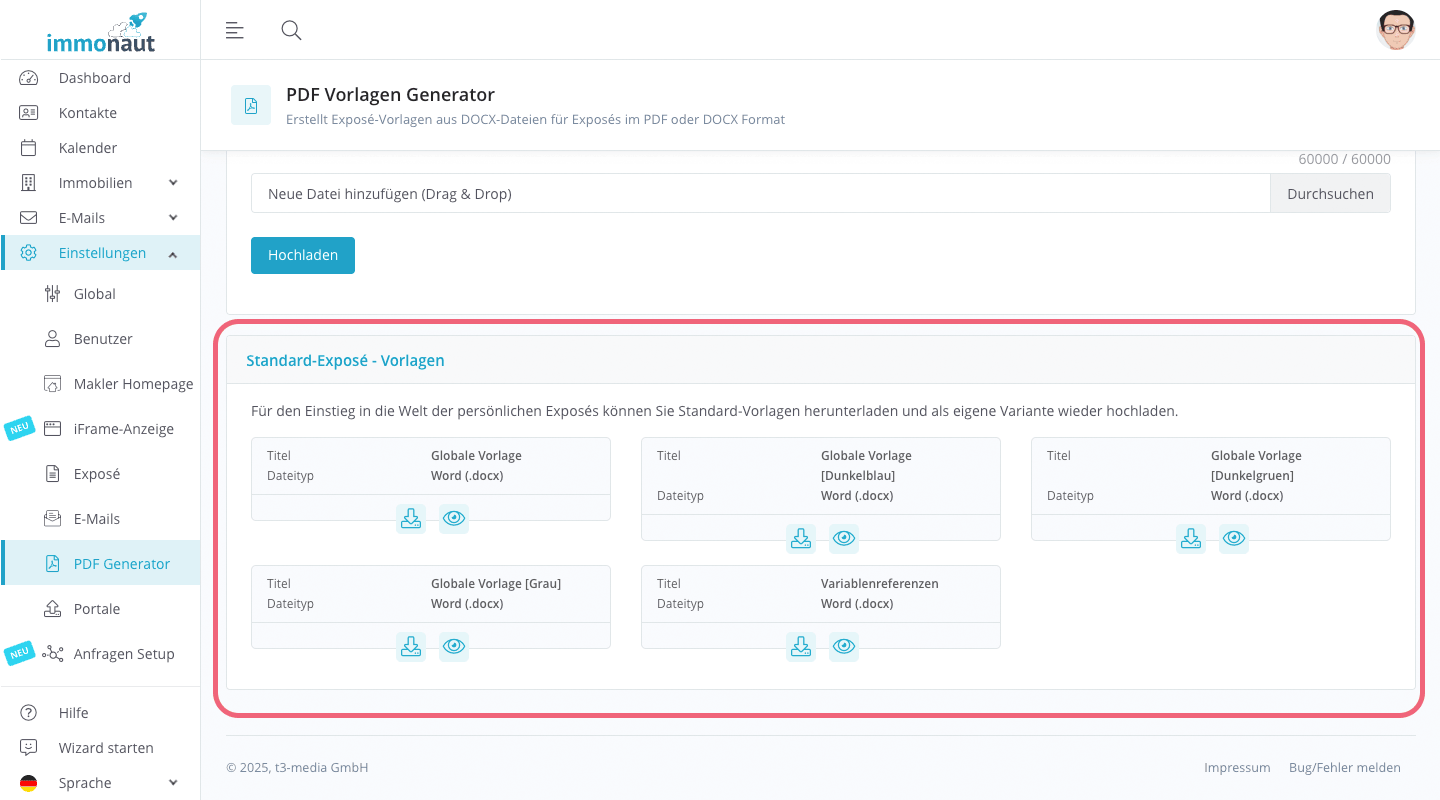Open the user avatar menu
This screenshot has height=800, width=1440.
click(x=1395, y=30)
